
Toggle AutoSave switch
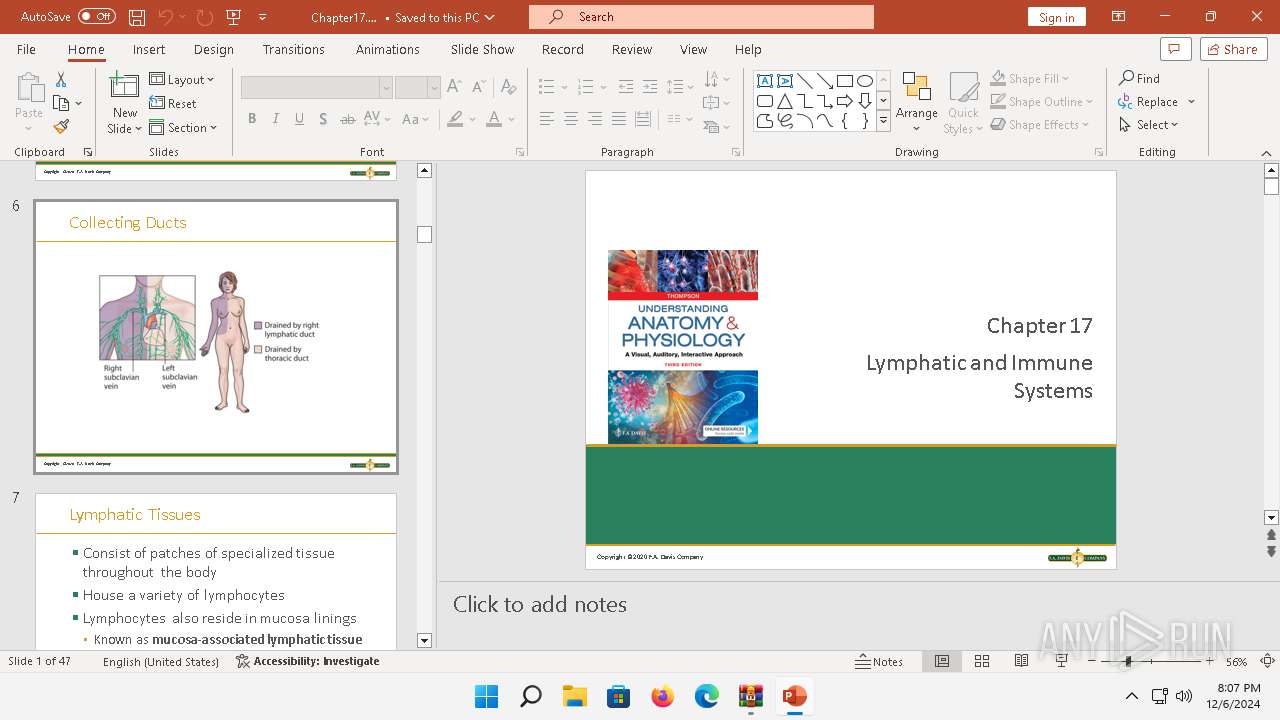(96, 17)
